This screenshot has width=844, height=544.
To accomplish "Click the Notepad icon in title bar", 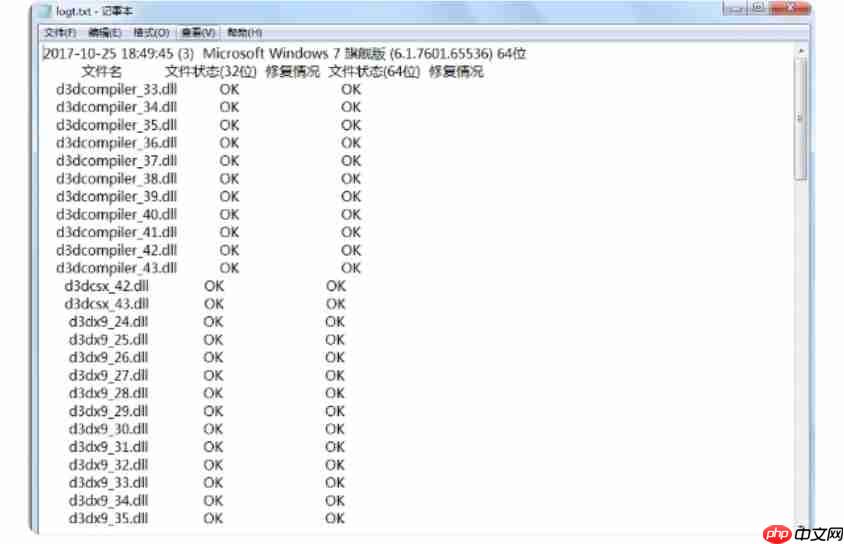I will pos(46,11).
